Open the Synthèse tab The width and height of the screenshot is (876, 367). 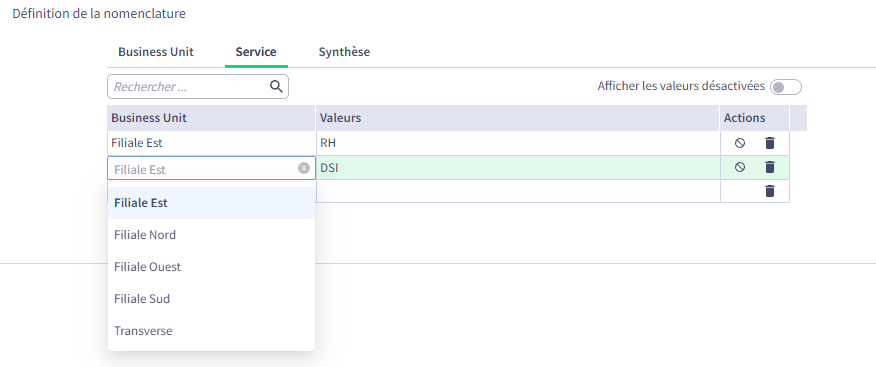[x=344, y=52]
